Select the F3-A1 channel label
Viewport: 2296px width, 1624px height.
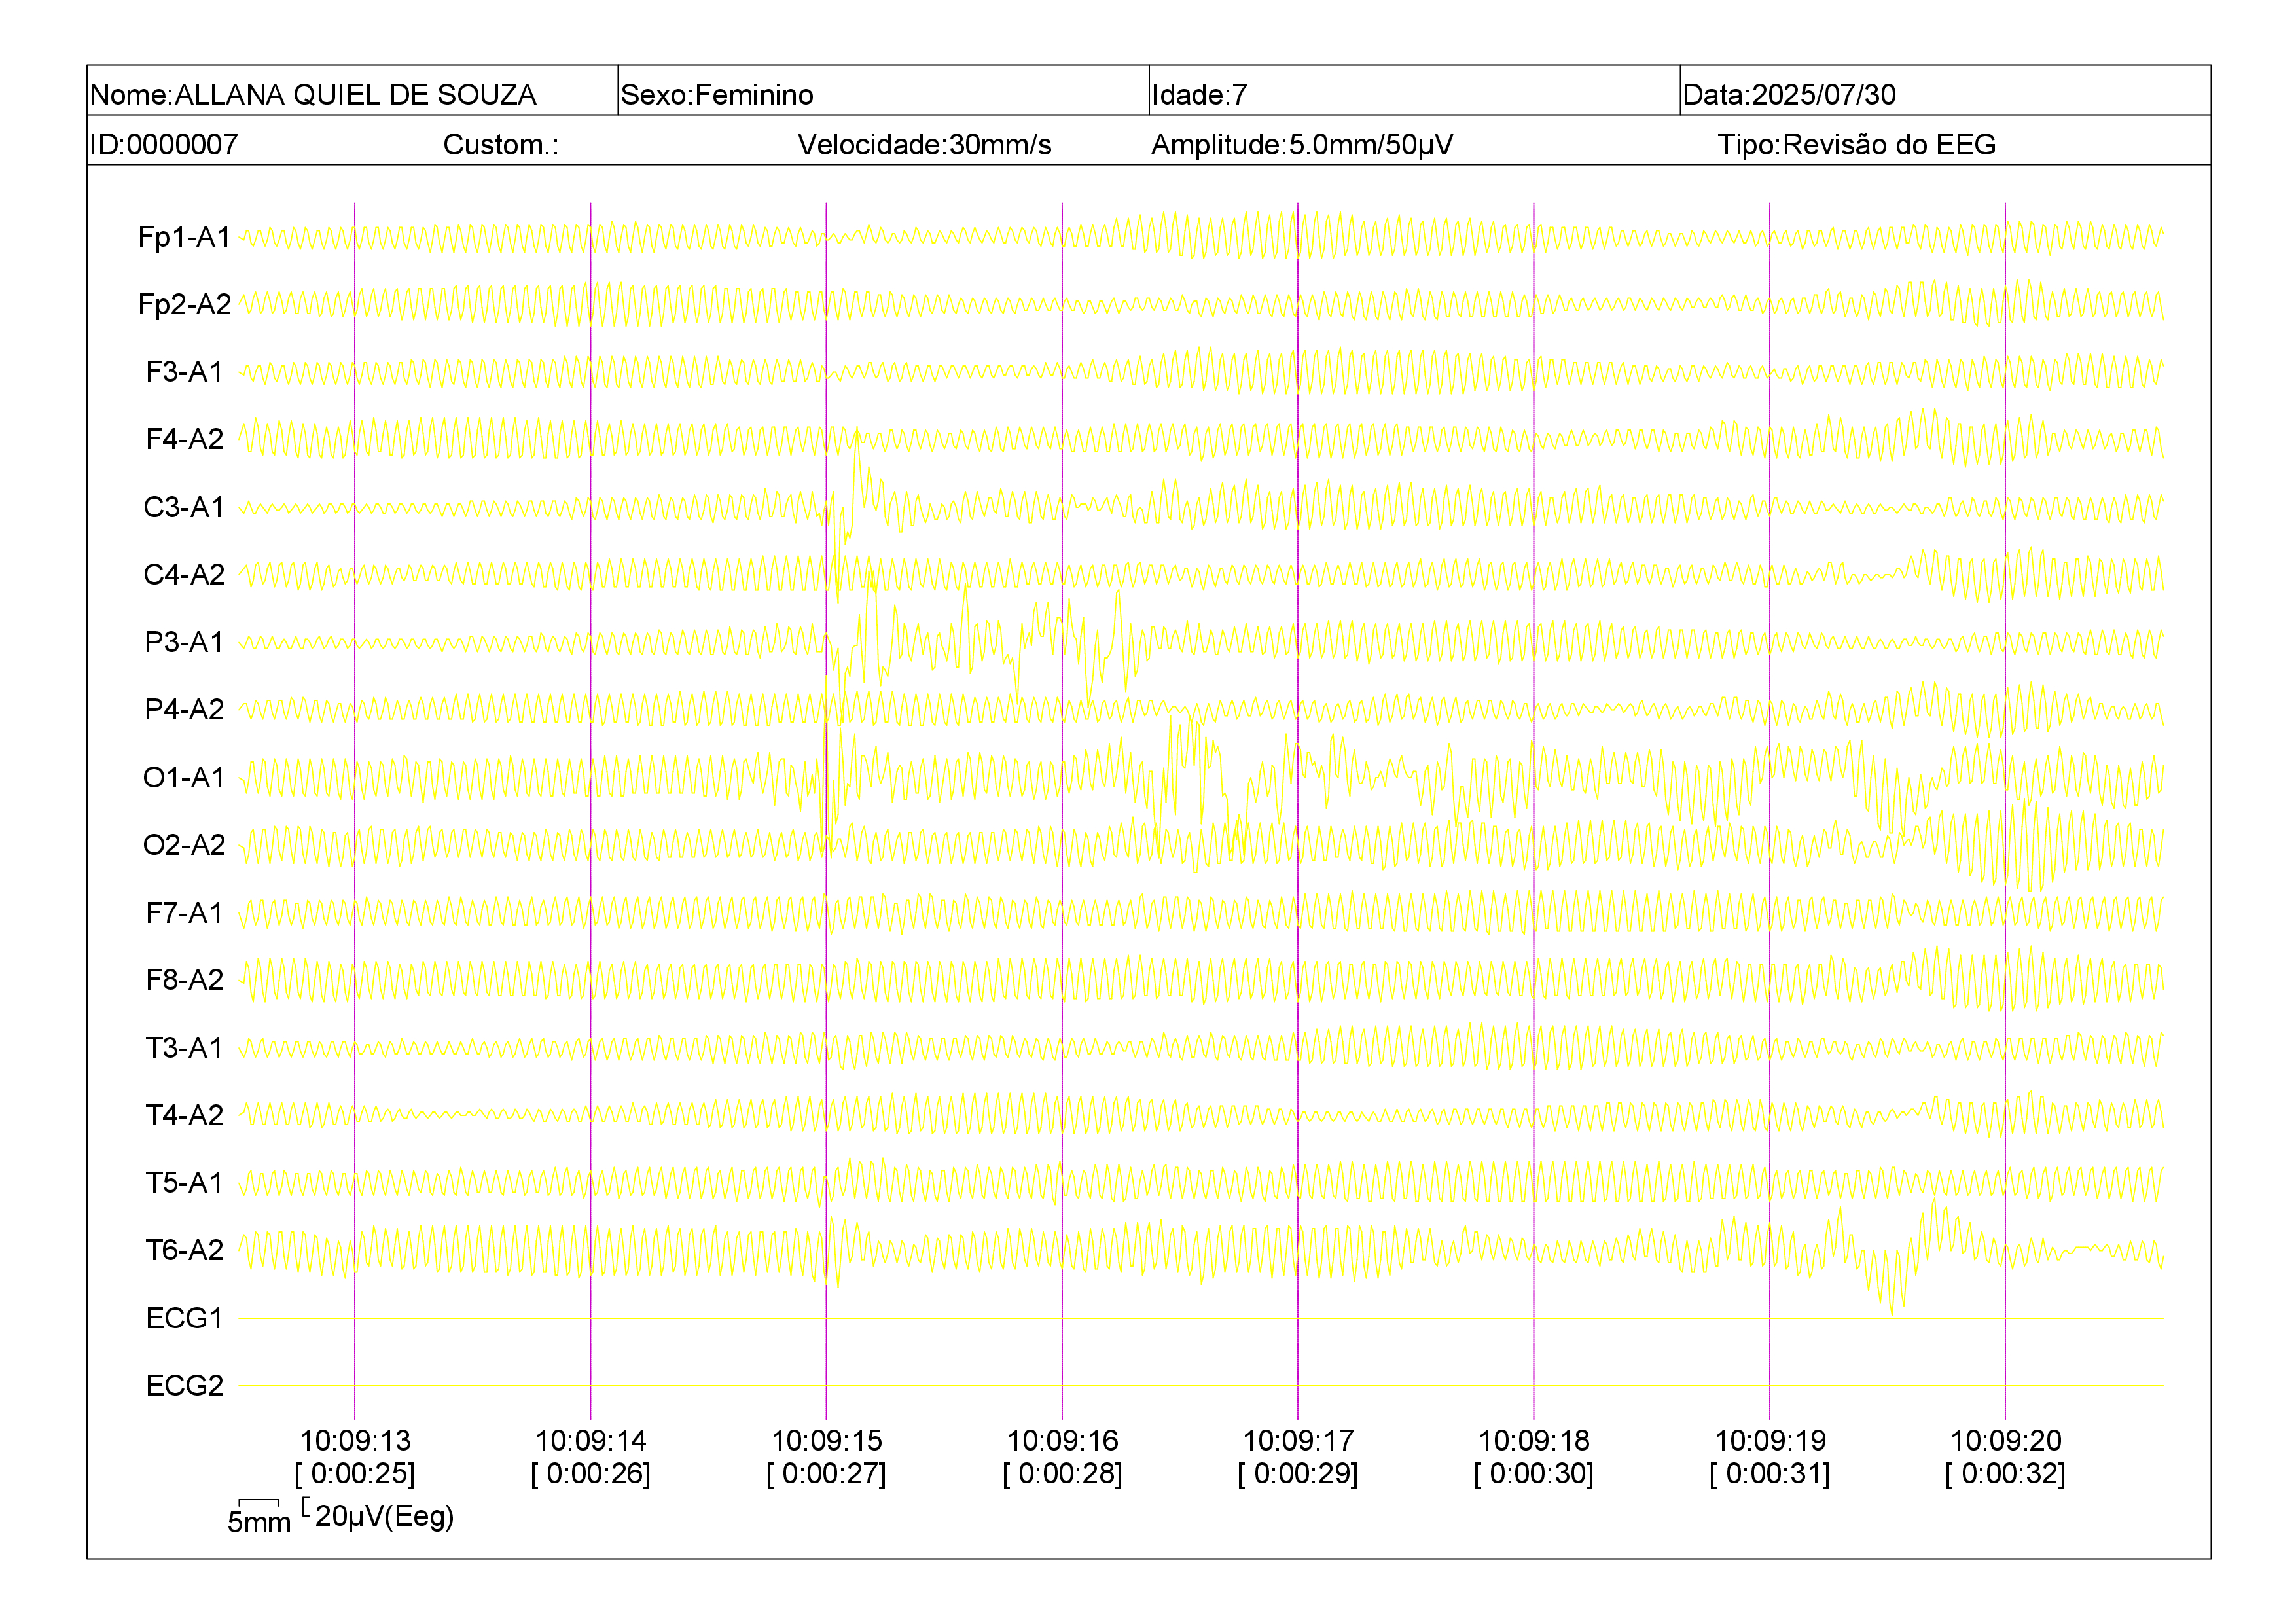(185, 372)
